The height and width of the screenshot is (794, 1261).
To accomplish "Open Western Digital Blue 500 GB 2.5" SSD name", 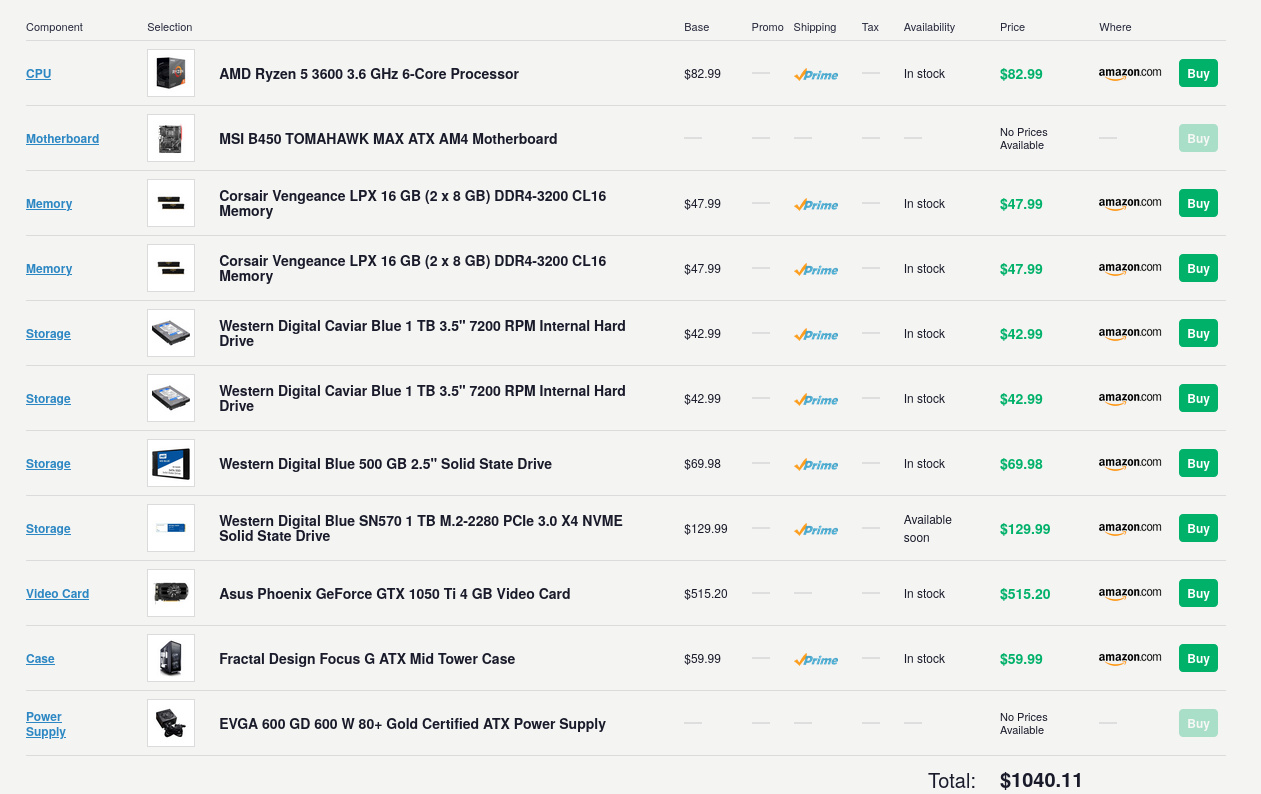I will coord(385,464).
